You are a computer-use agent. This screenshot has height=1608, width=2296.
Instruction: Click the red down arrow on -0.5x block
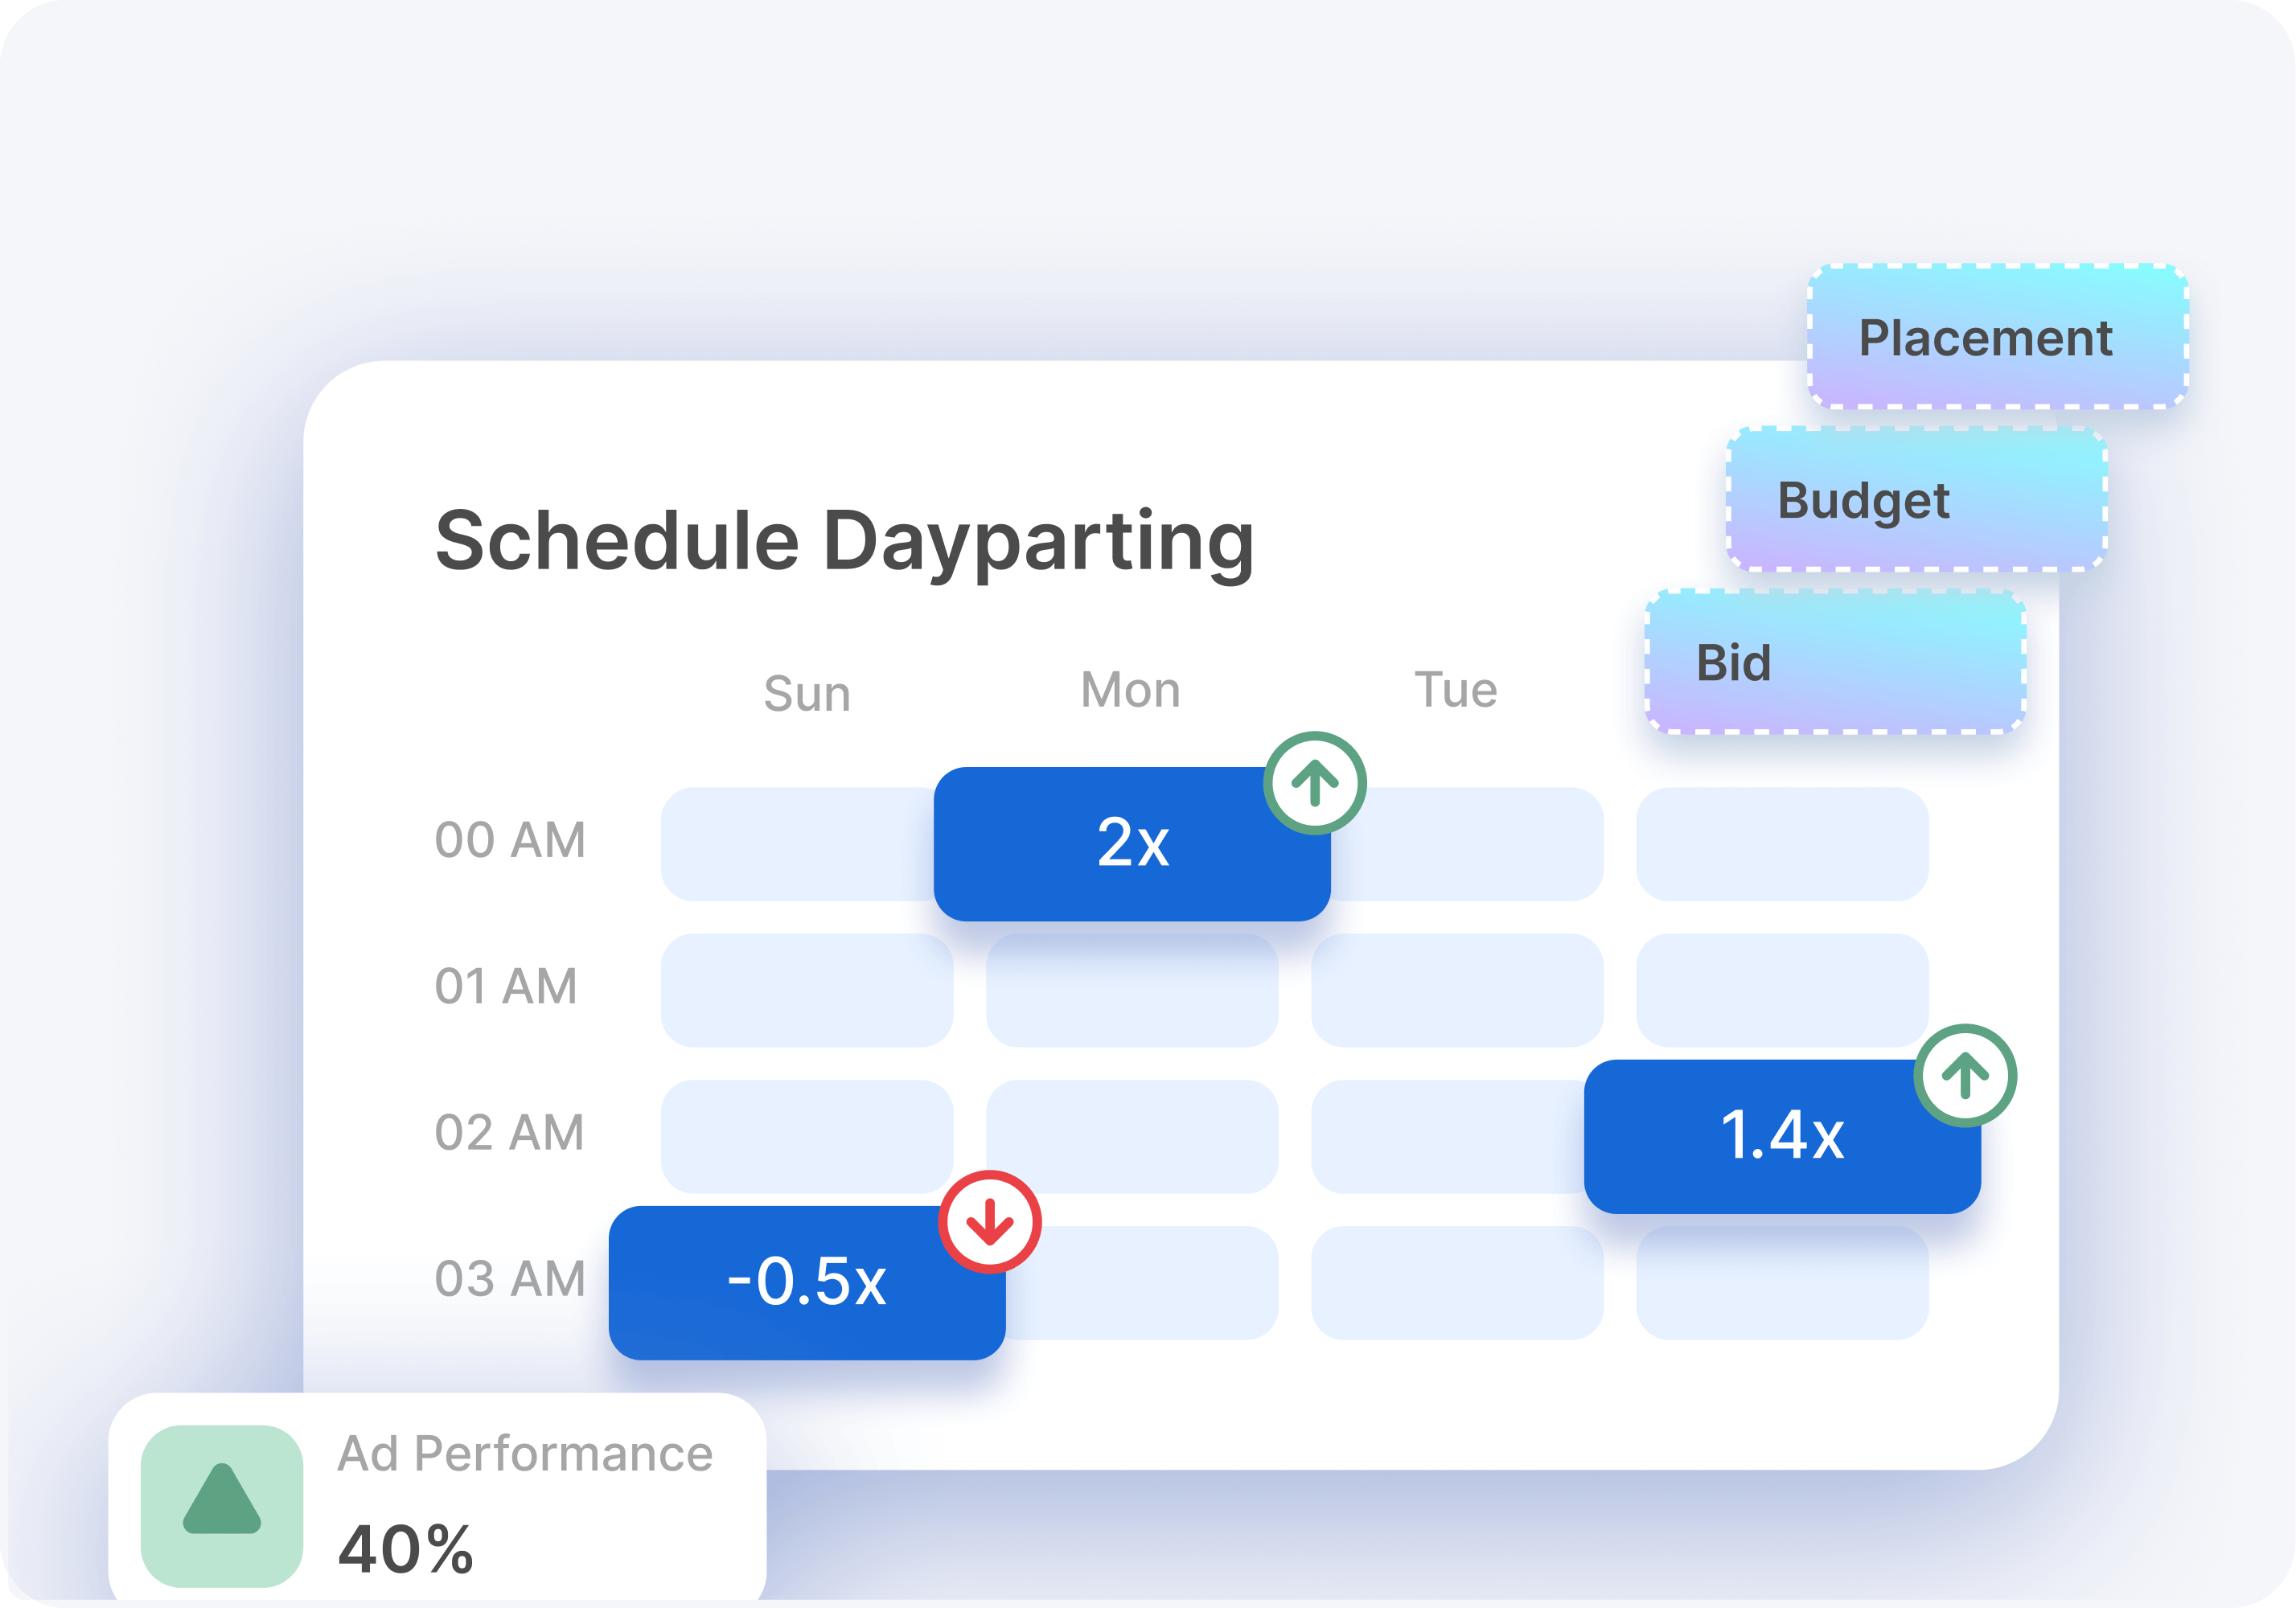pyautogui.click(x=989, y=1222)
